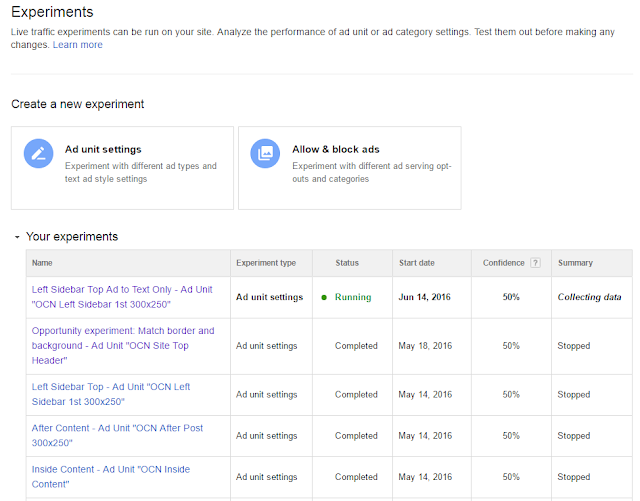Sort by the Experiment type column header

266,263
